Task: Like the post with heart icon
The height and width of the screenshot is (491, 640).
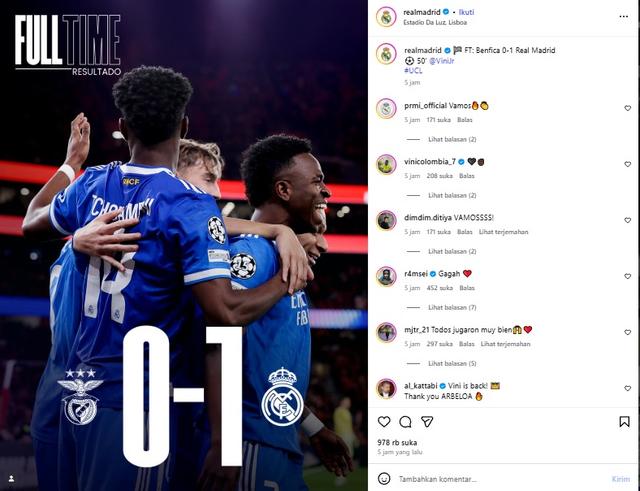Action: click(x=384, y=422)
